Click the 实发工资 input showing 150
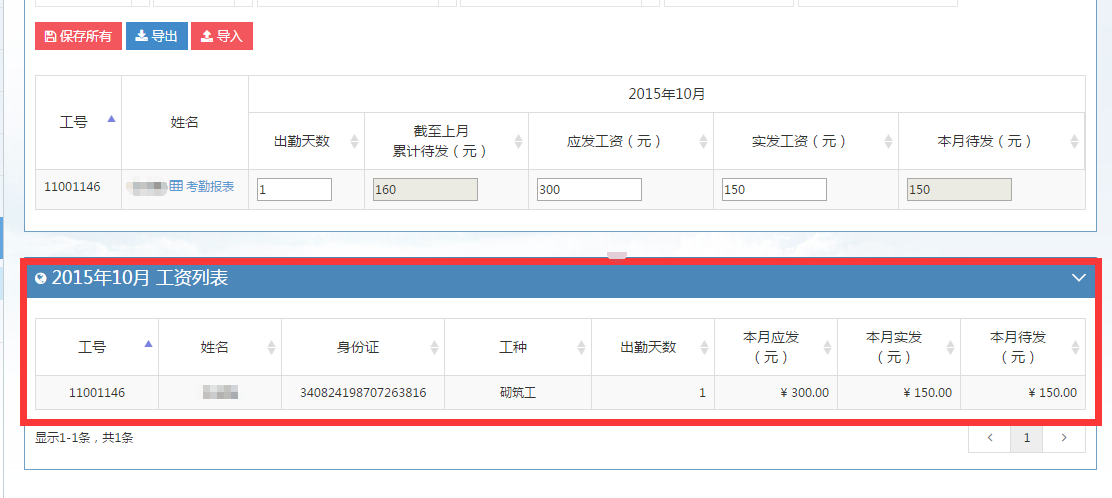The width and height of the screenshot is (1112, 498). pyautogui.click(x=773, y=189)
